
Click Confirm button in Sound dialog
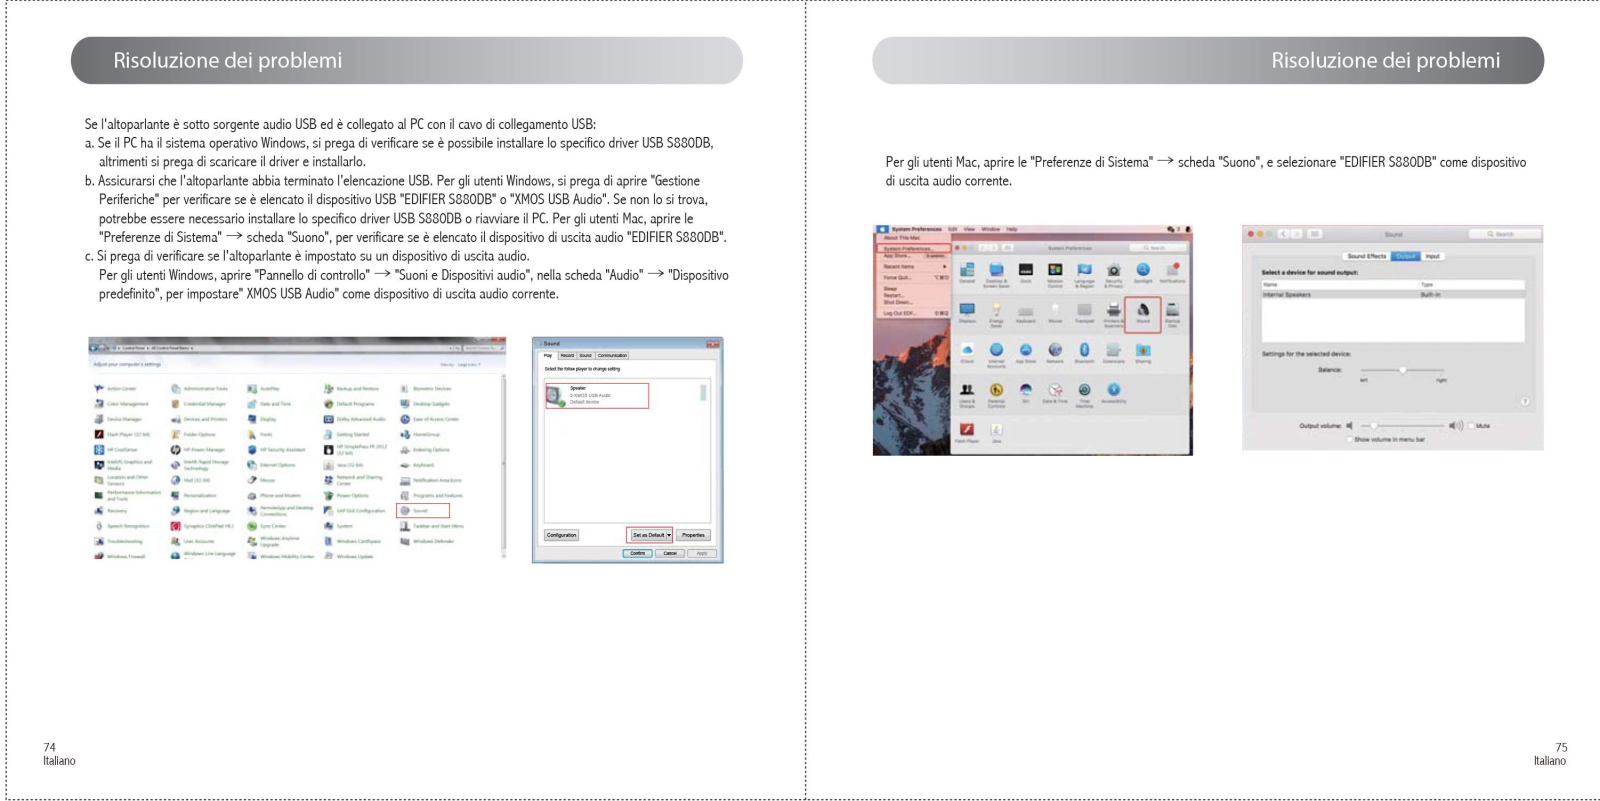[637, 553]
